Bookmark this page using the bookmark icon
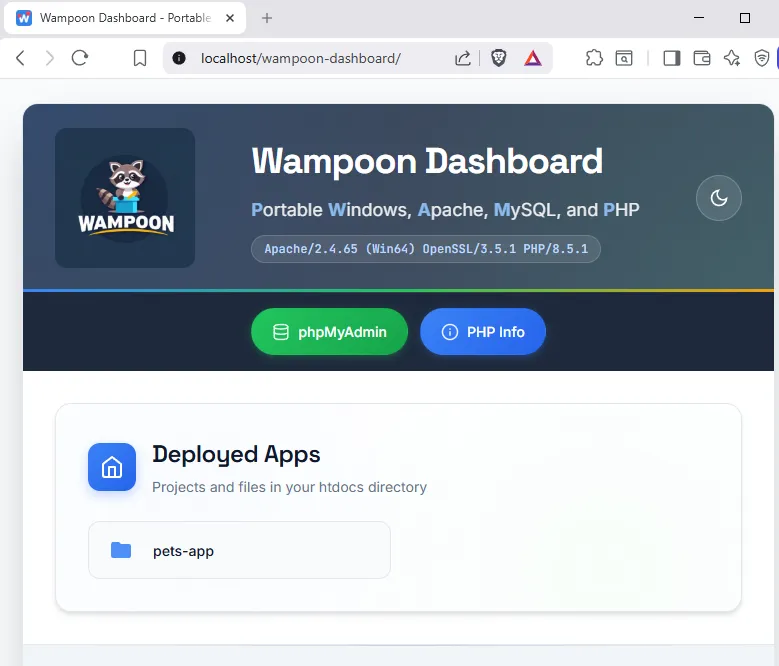779x666 pixels. coord(140,58)
